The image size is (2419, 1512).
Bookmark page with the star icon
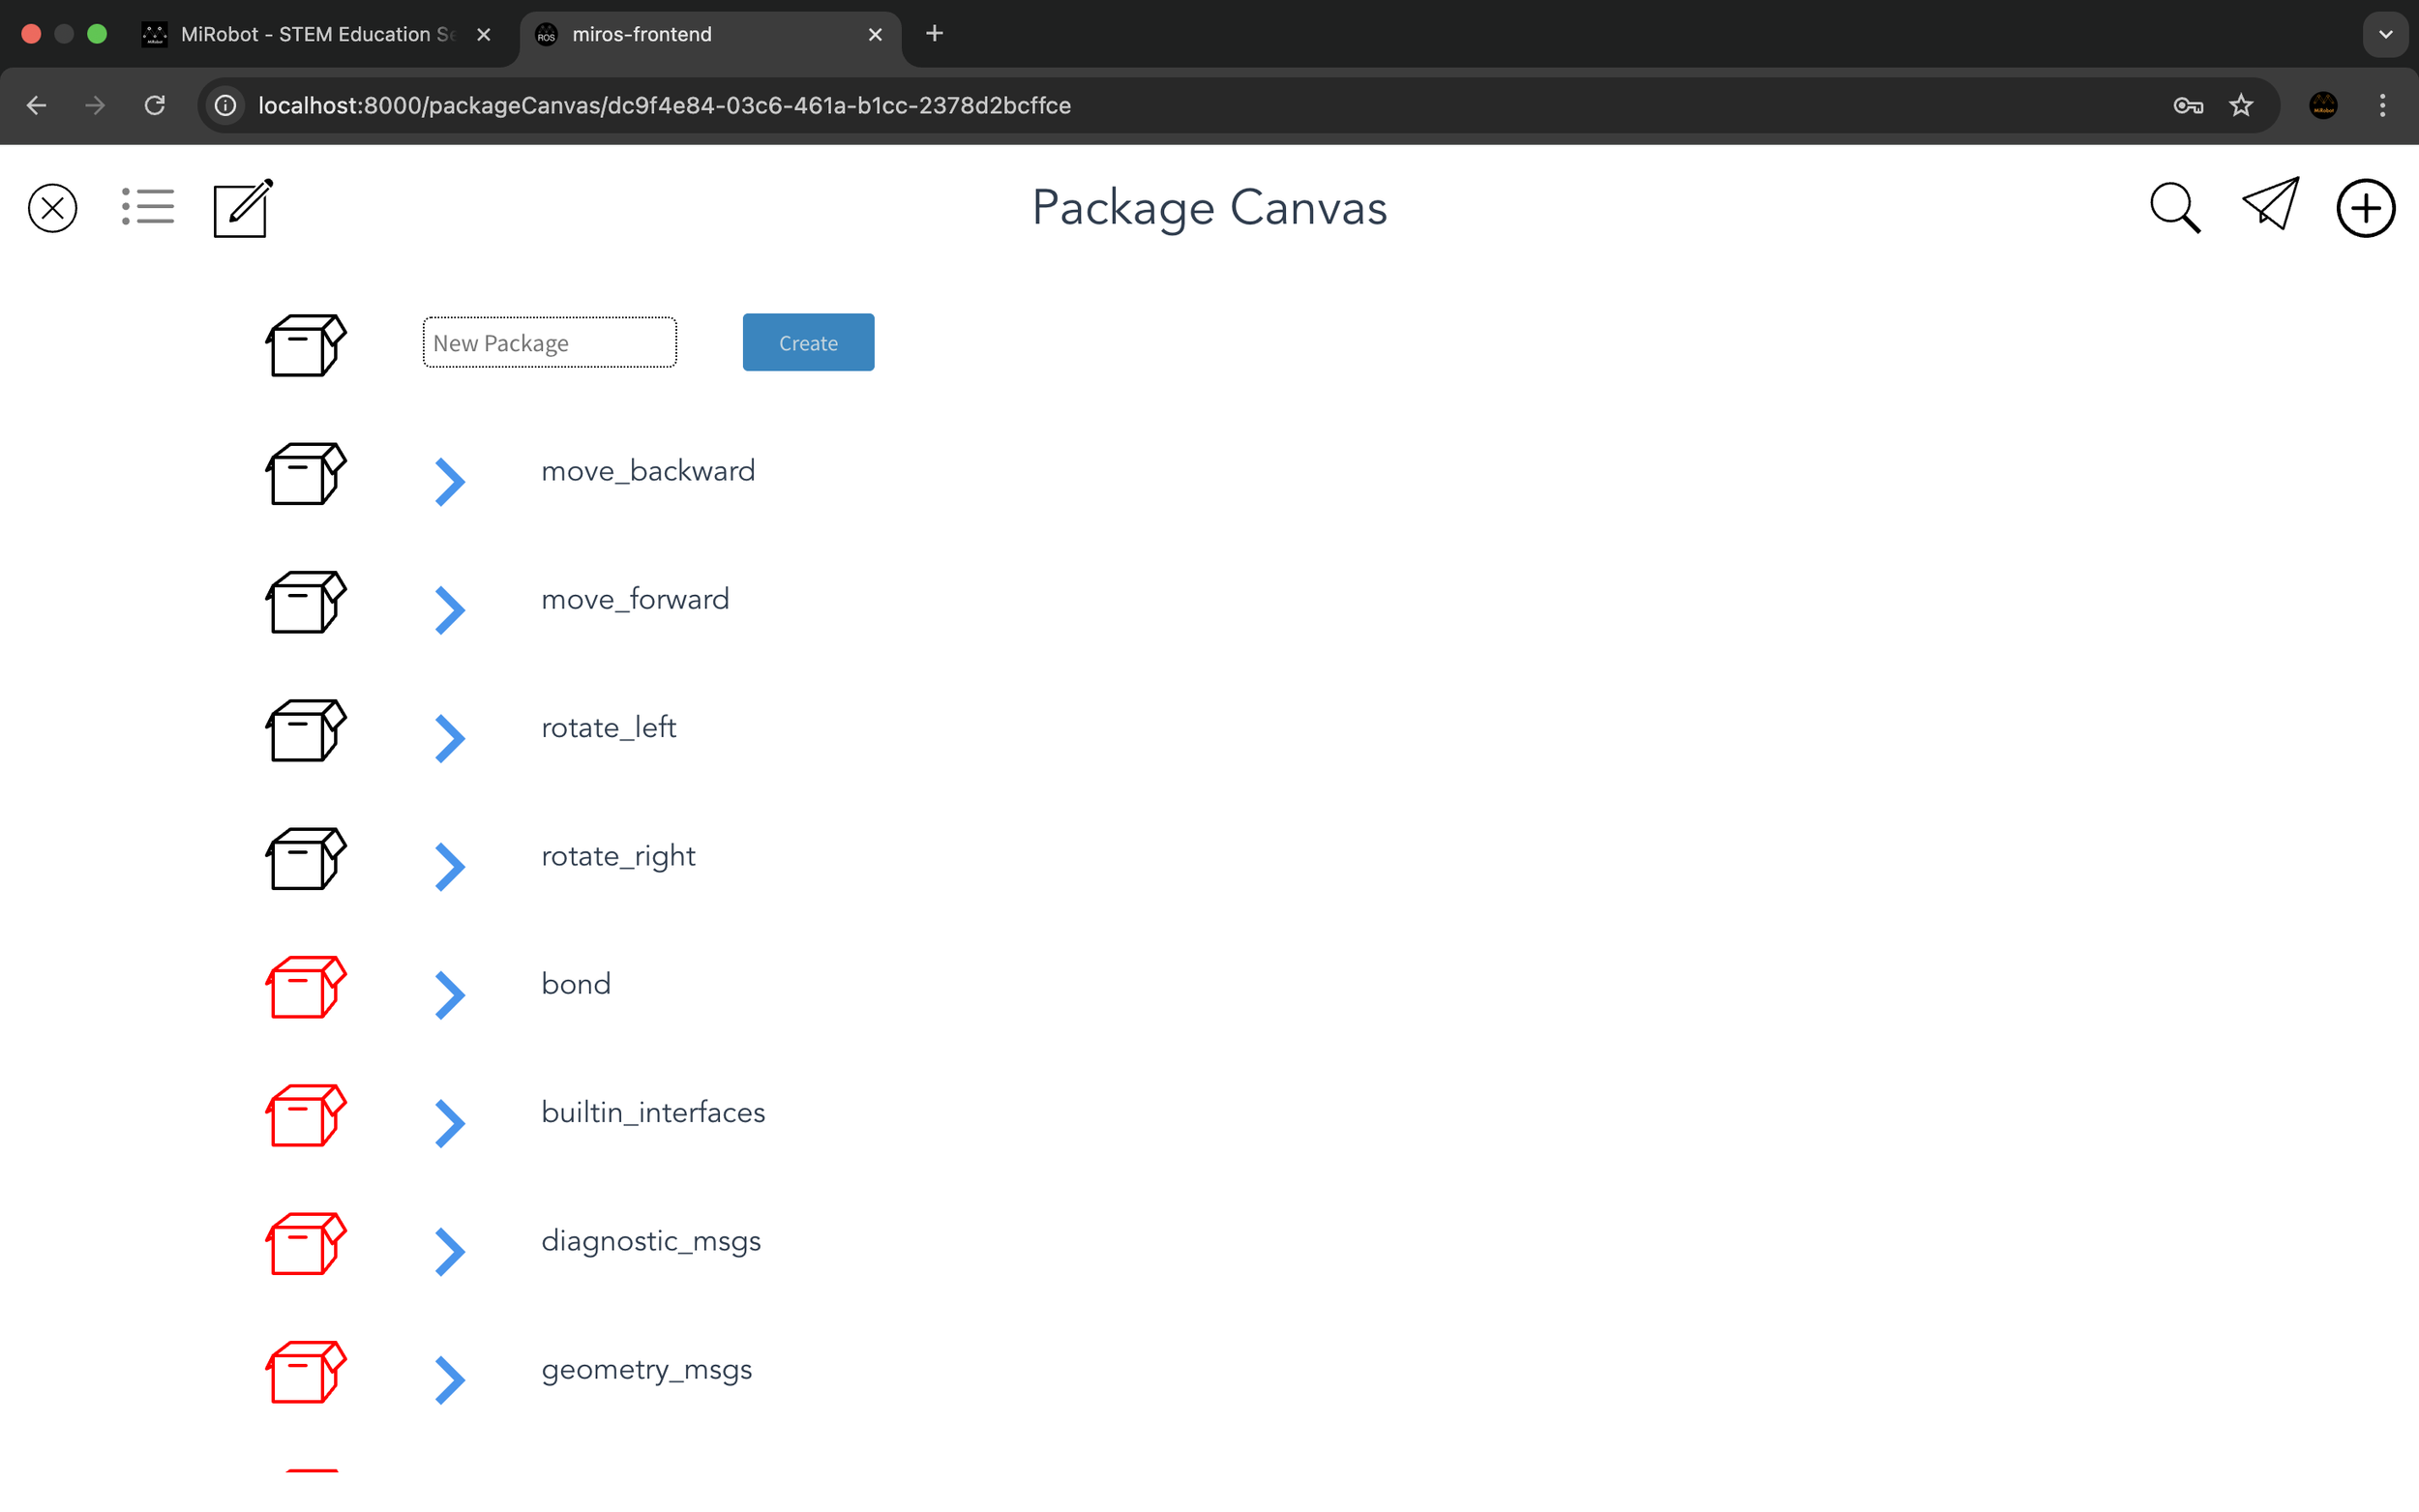(2241, 105)
